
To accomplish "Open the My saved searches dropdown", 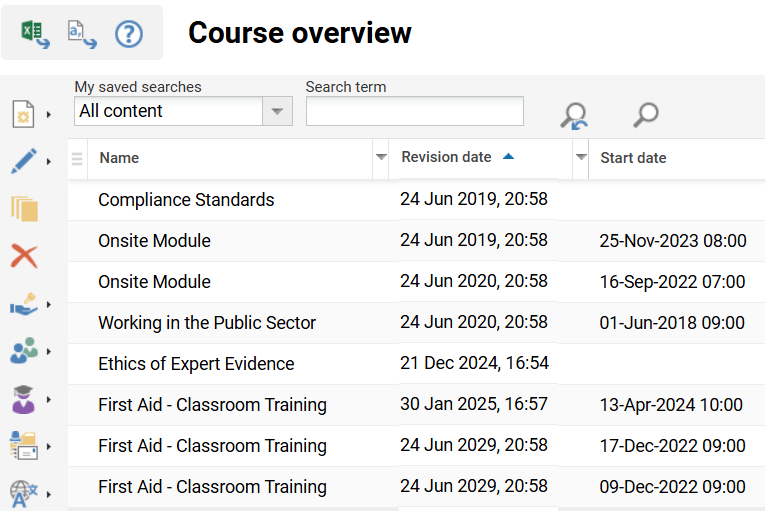I will [277, 111].
